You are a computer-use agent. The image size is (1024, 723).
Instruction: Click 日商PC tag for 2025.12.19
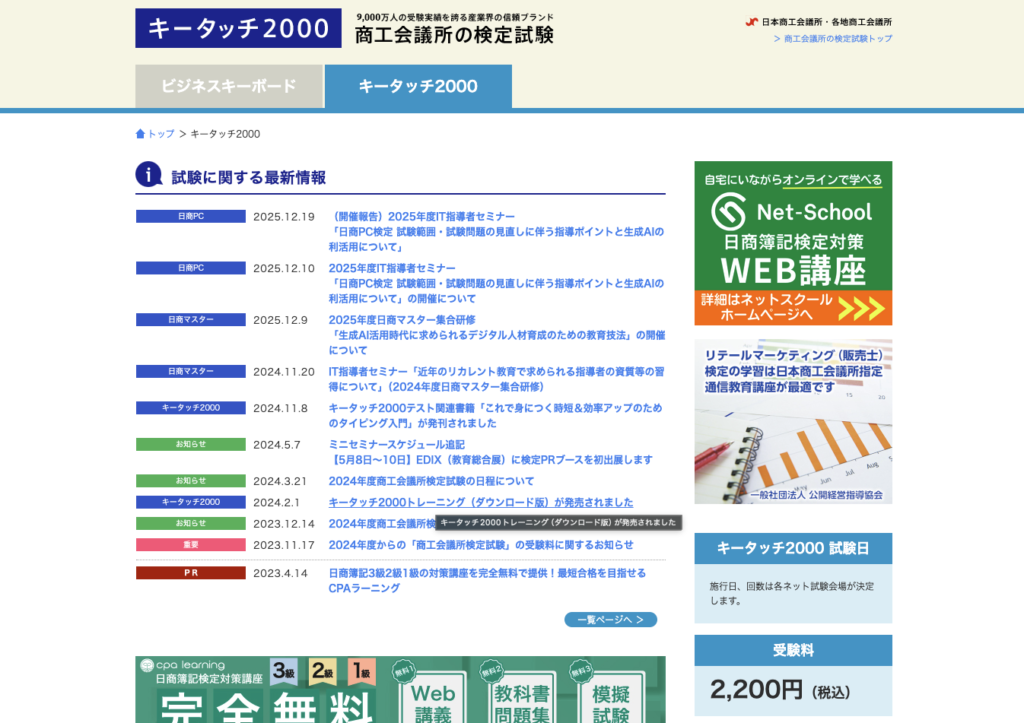(x=191, y=216)
